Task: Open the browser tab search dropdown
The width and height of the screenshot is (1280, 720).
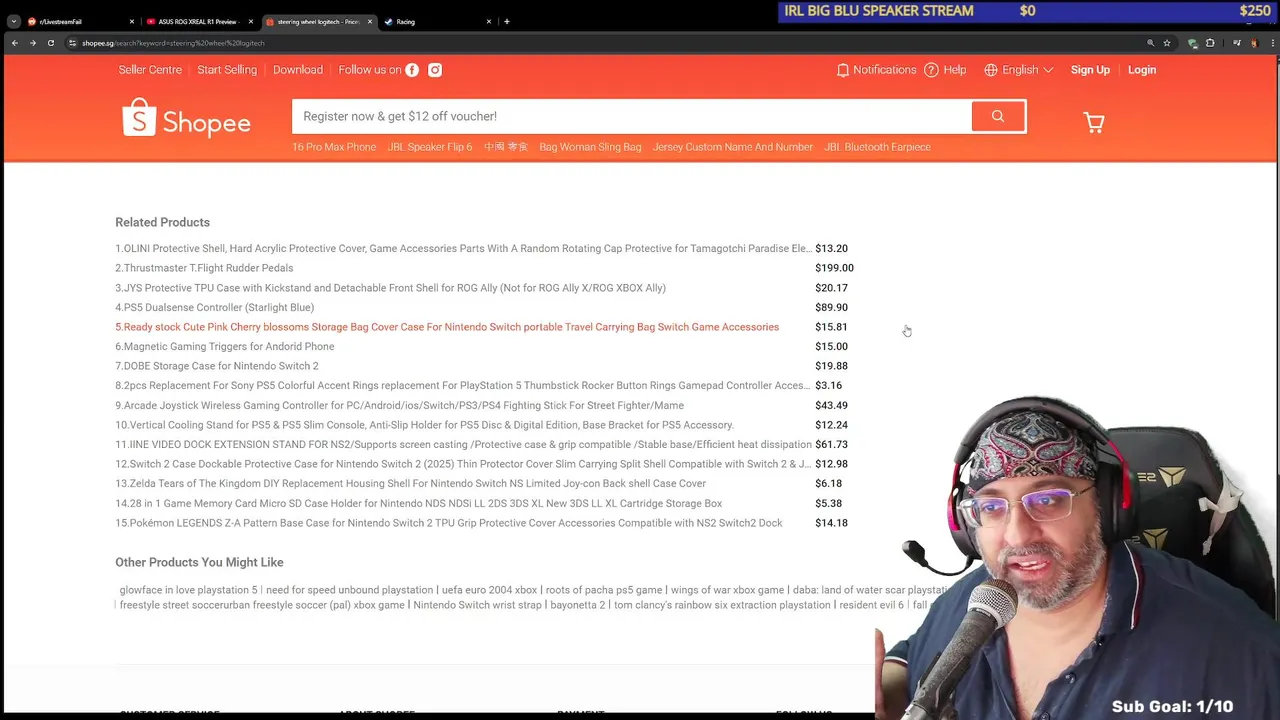Action: point(13,21)
